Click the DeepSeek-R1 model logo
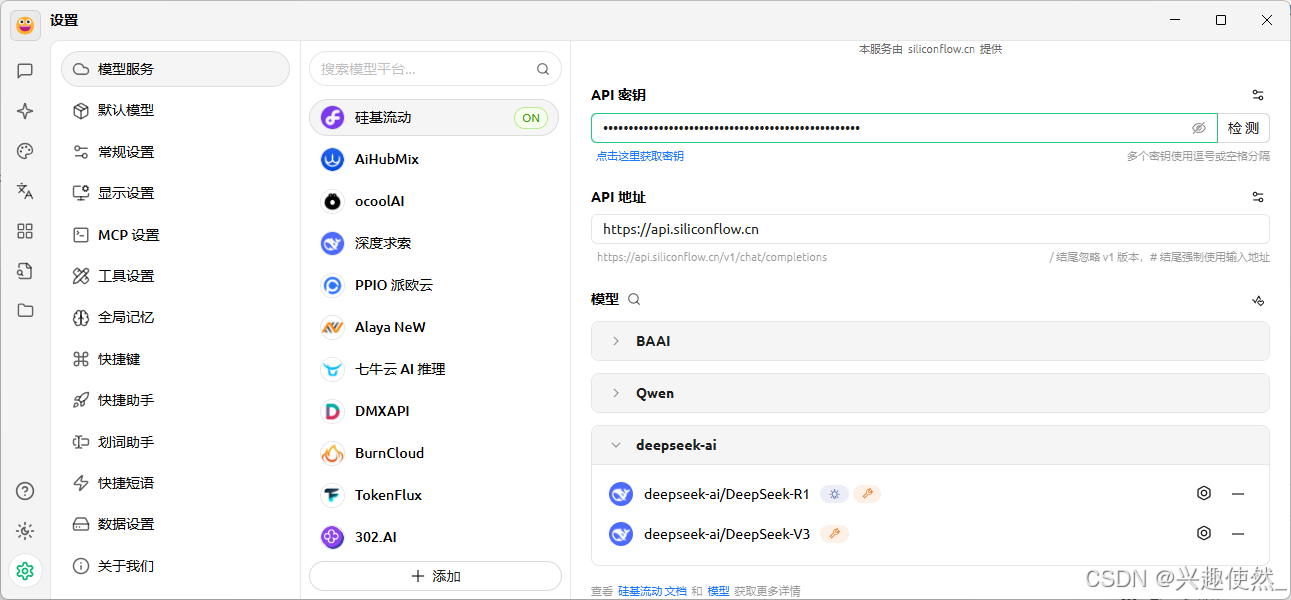The width and height of the screenshot is (1291, 600). [x=621, y=494]
